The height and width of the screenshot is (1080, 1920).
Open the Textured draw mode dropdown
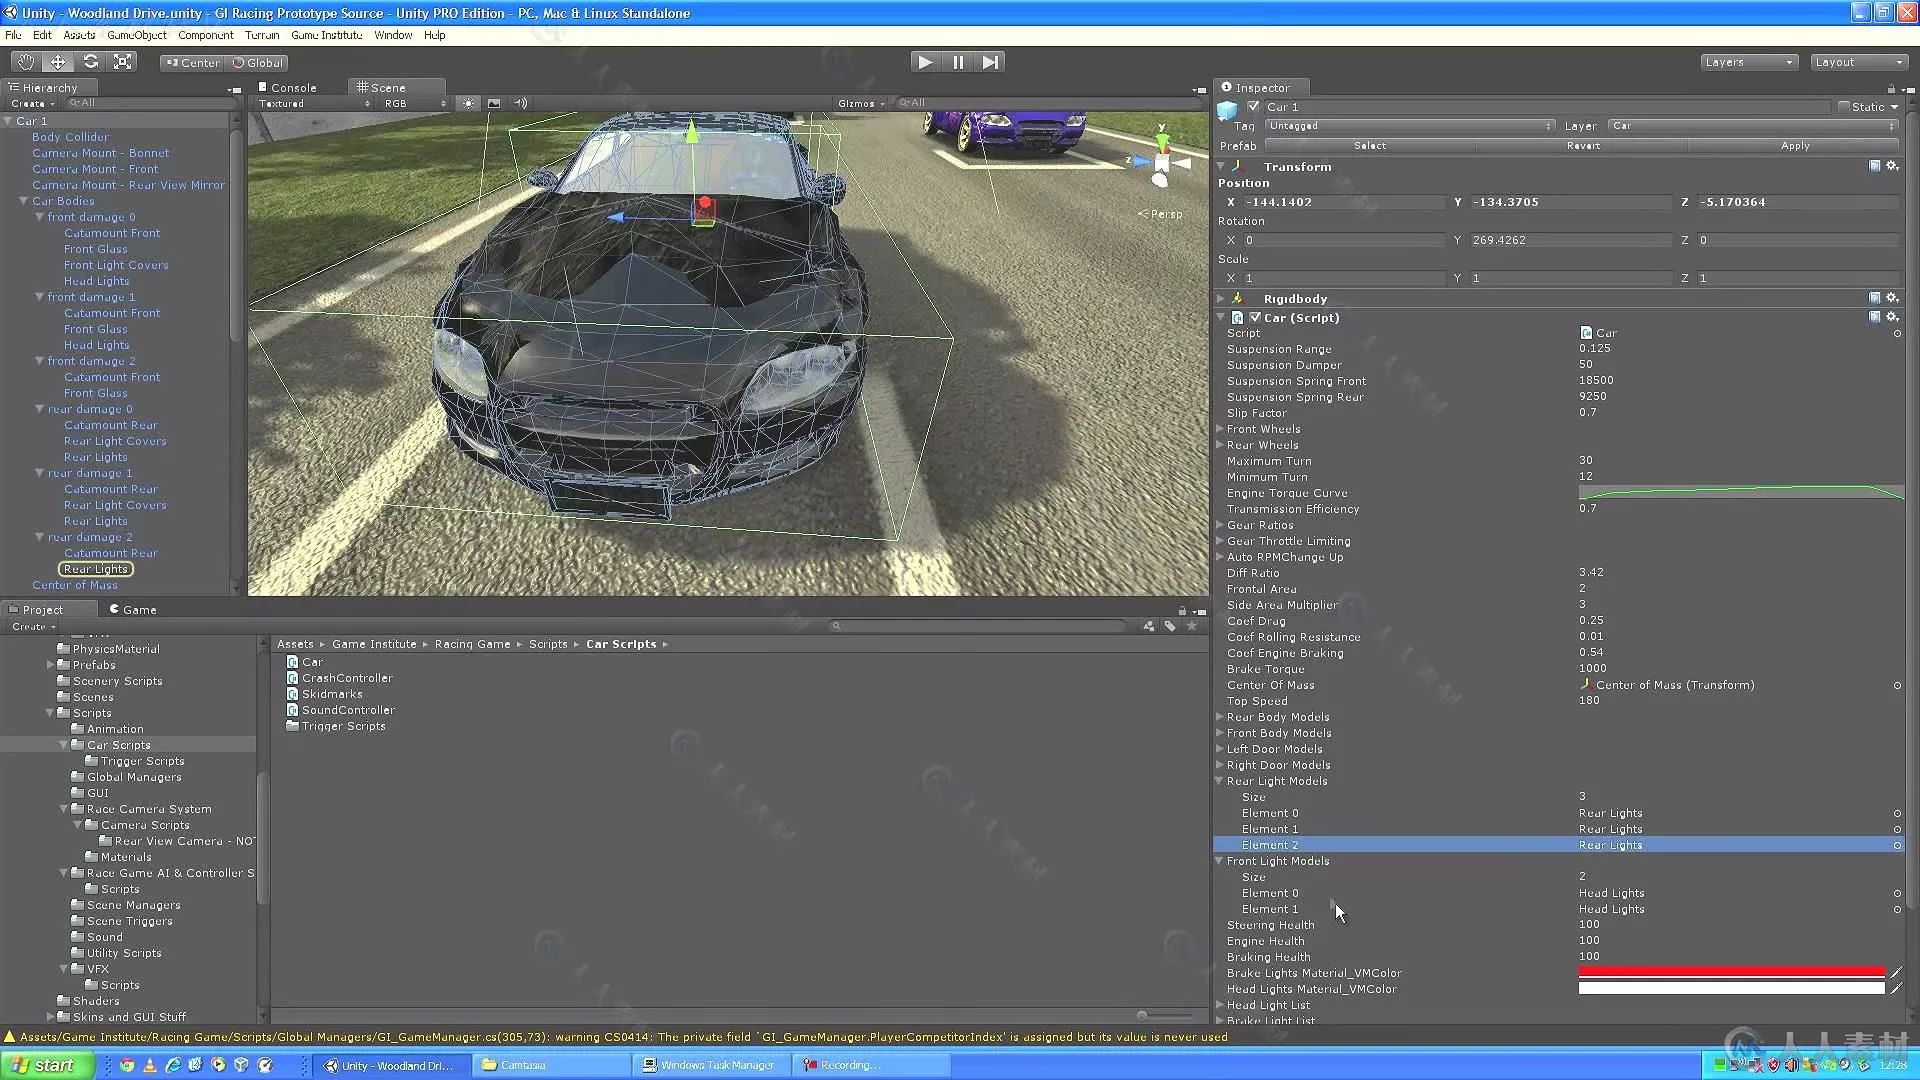tap(314, 103)
